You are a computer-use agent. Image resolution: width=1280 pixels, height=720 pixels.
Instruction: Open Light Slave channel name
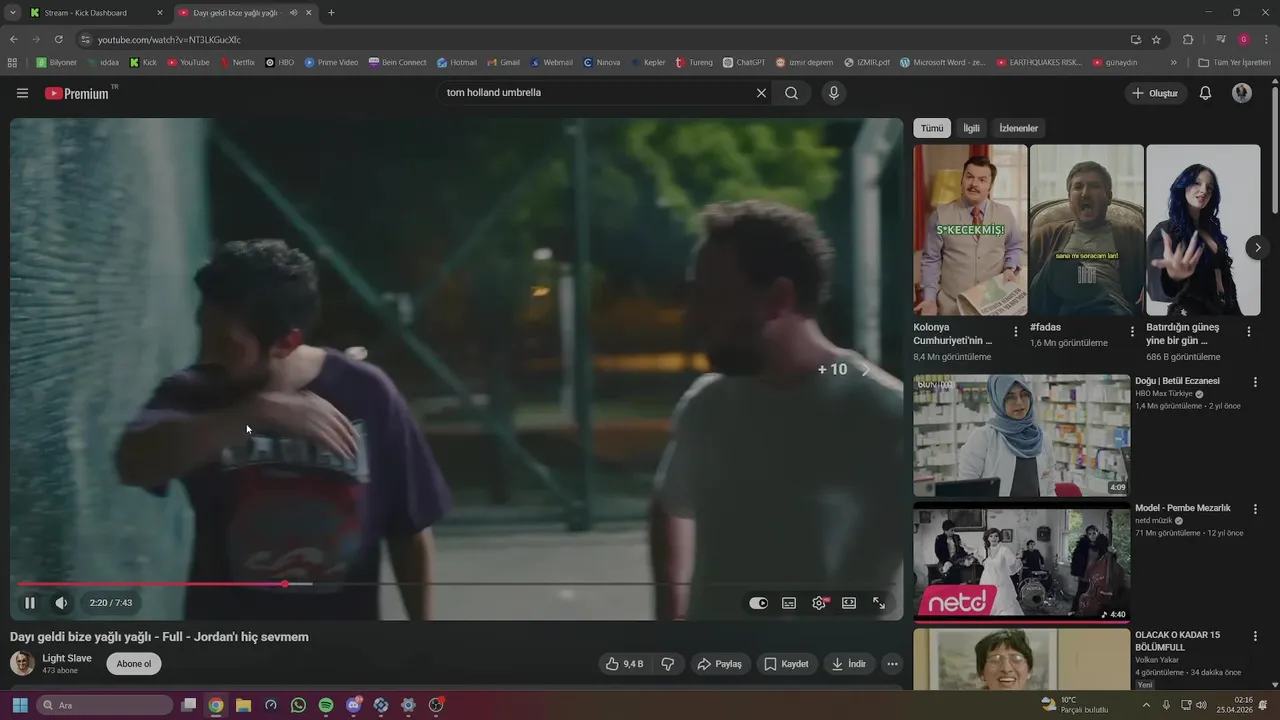tap(67, 658)
